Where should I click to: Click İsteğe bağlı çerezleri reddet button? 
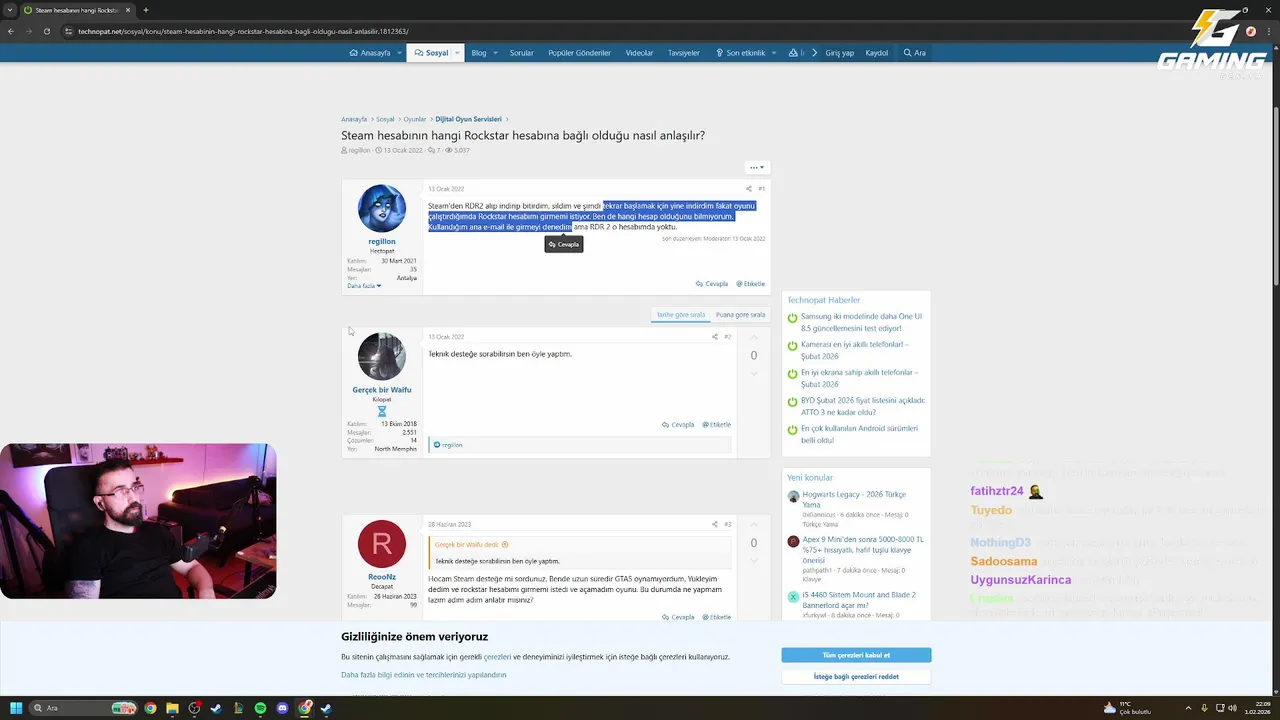(856, 677)
